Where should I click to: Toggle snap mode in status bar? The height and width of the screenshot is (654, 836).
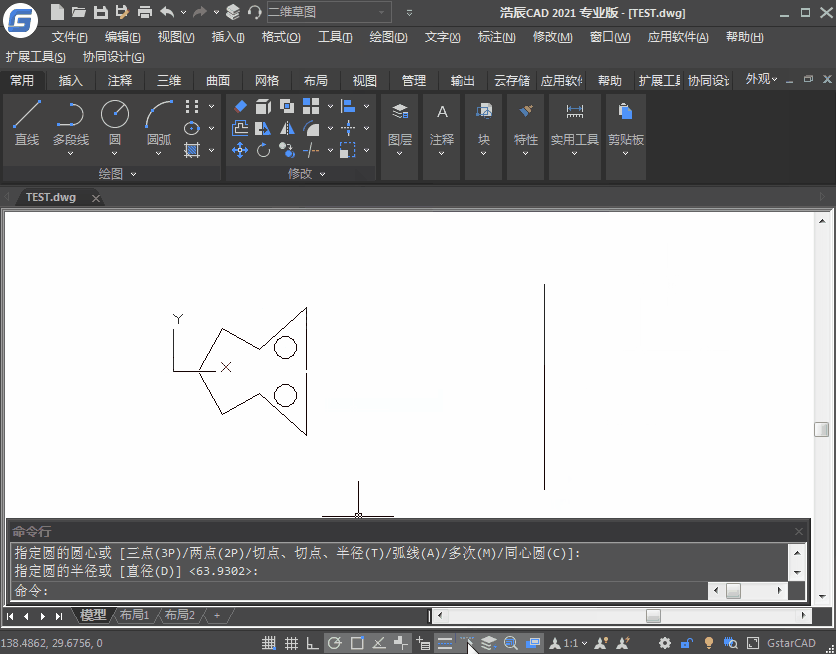269,643
